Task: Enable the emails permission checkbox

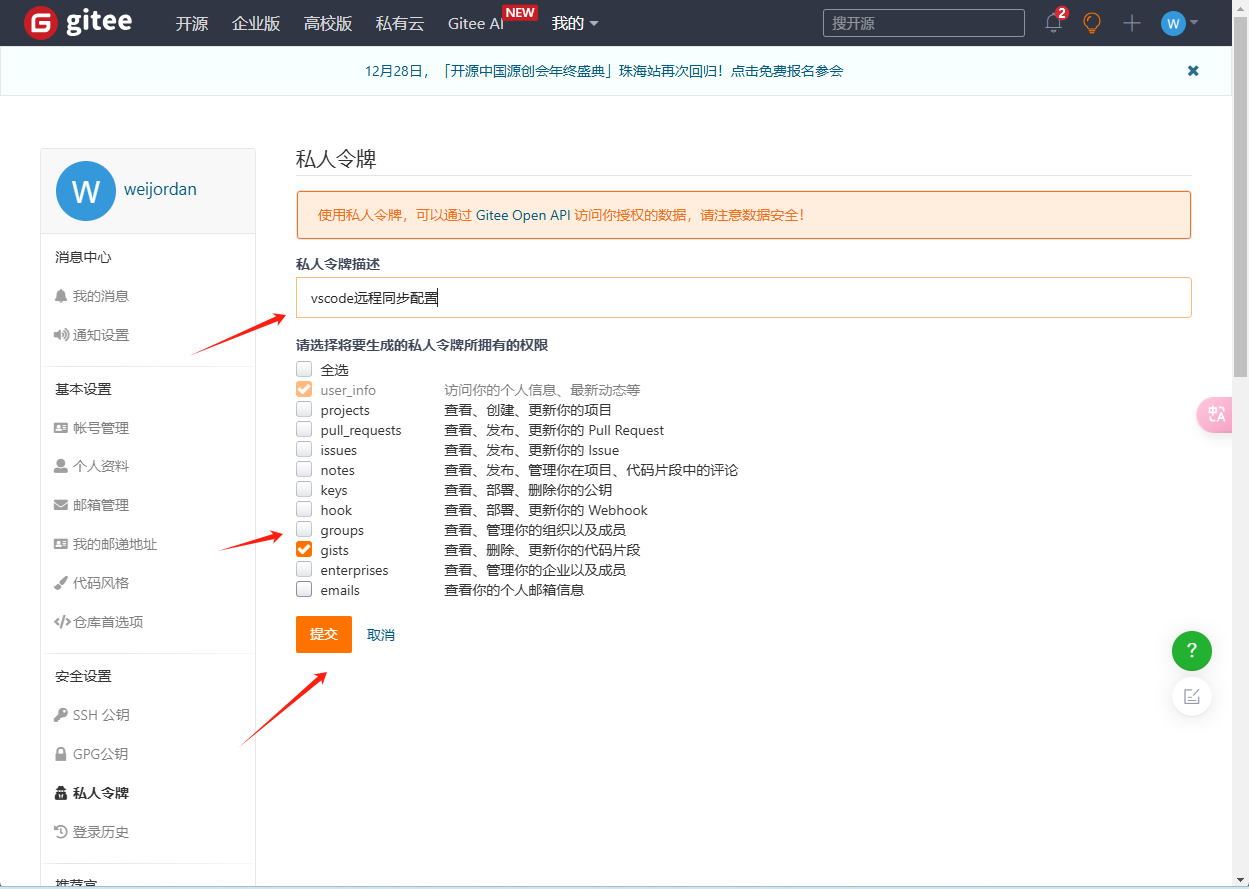Action: pyautogui.click(x=304, y=589)
